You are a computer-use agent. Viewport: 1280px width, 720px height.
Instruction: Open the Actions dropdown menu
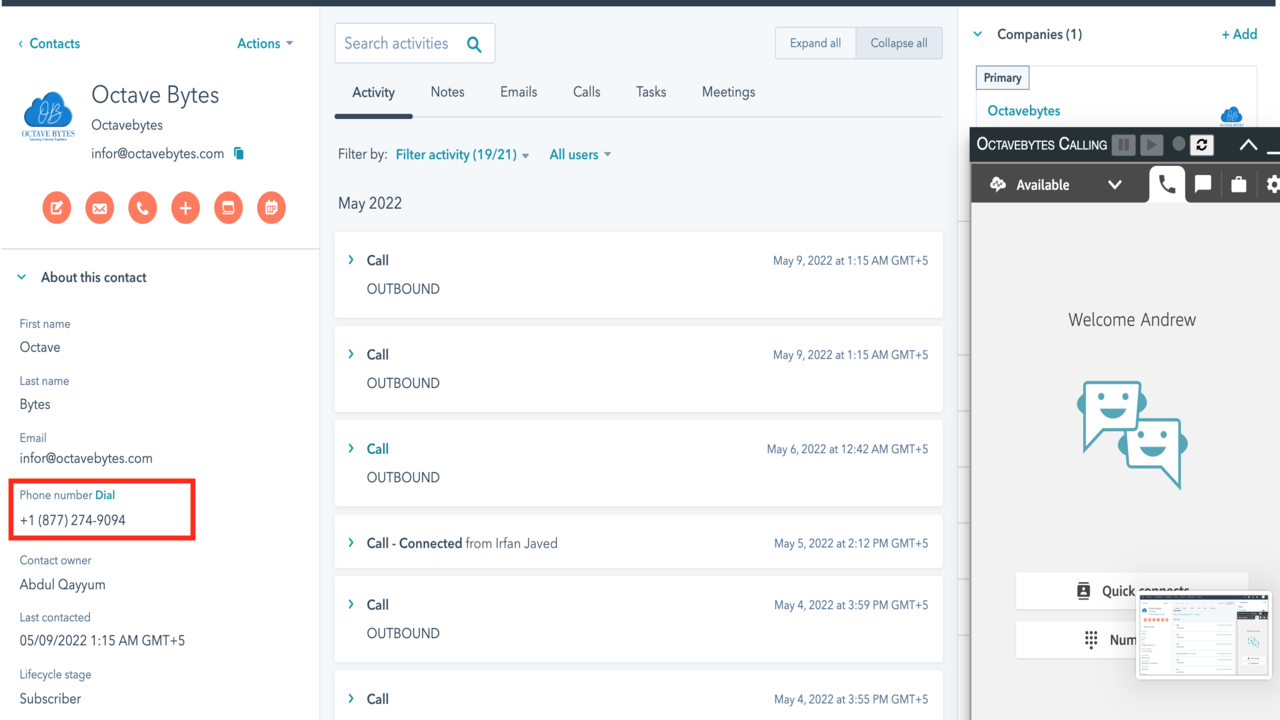click(x=265, y=43)
